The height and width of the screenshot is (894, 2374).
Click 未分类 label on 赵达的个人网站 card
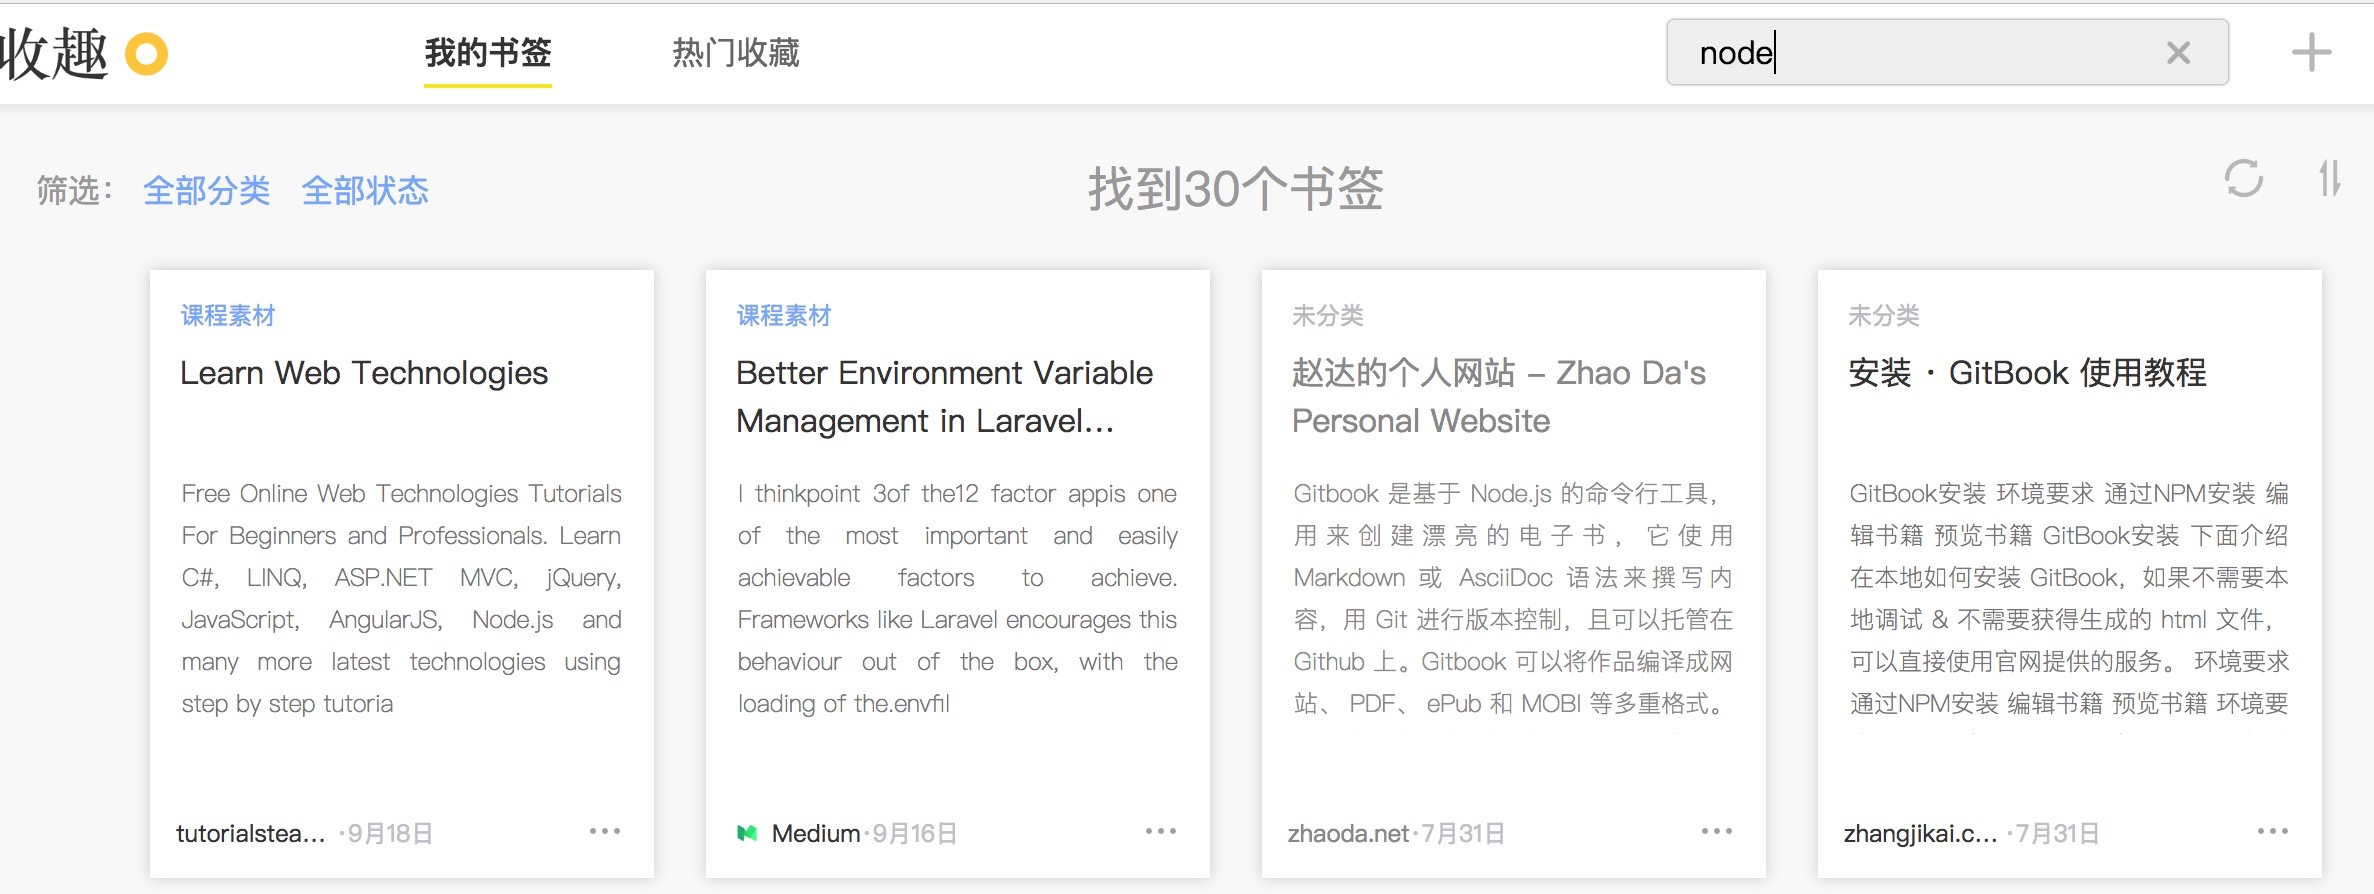pyautogui.click(x=1328, y=316)
